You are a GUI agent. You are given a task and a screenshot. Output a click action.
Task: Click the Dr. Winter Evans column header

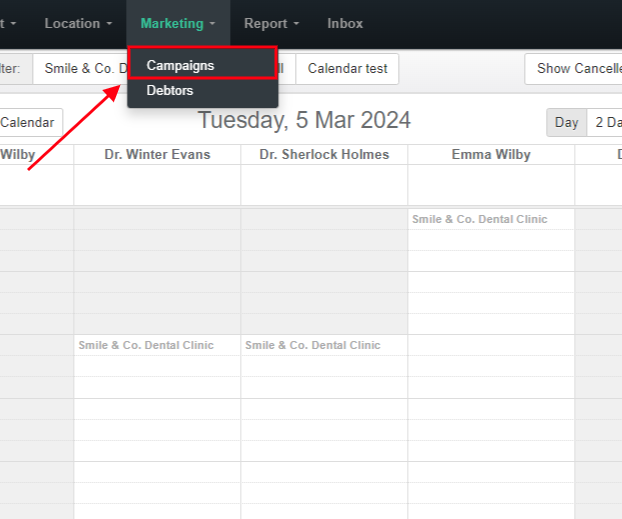point(157,154)
